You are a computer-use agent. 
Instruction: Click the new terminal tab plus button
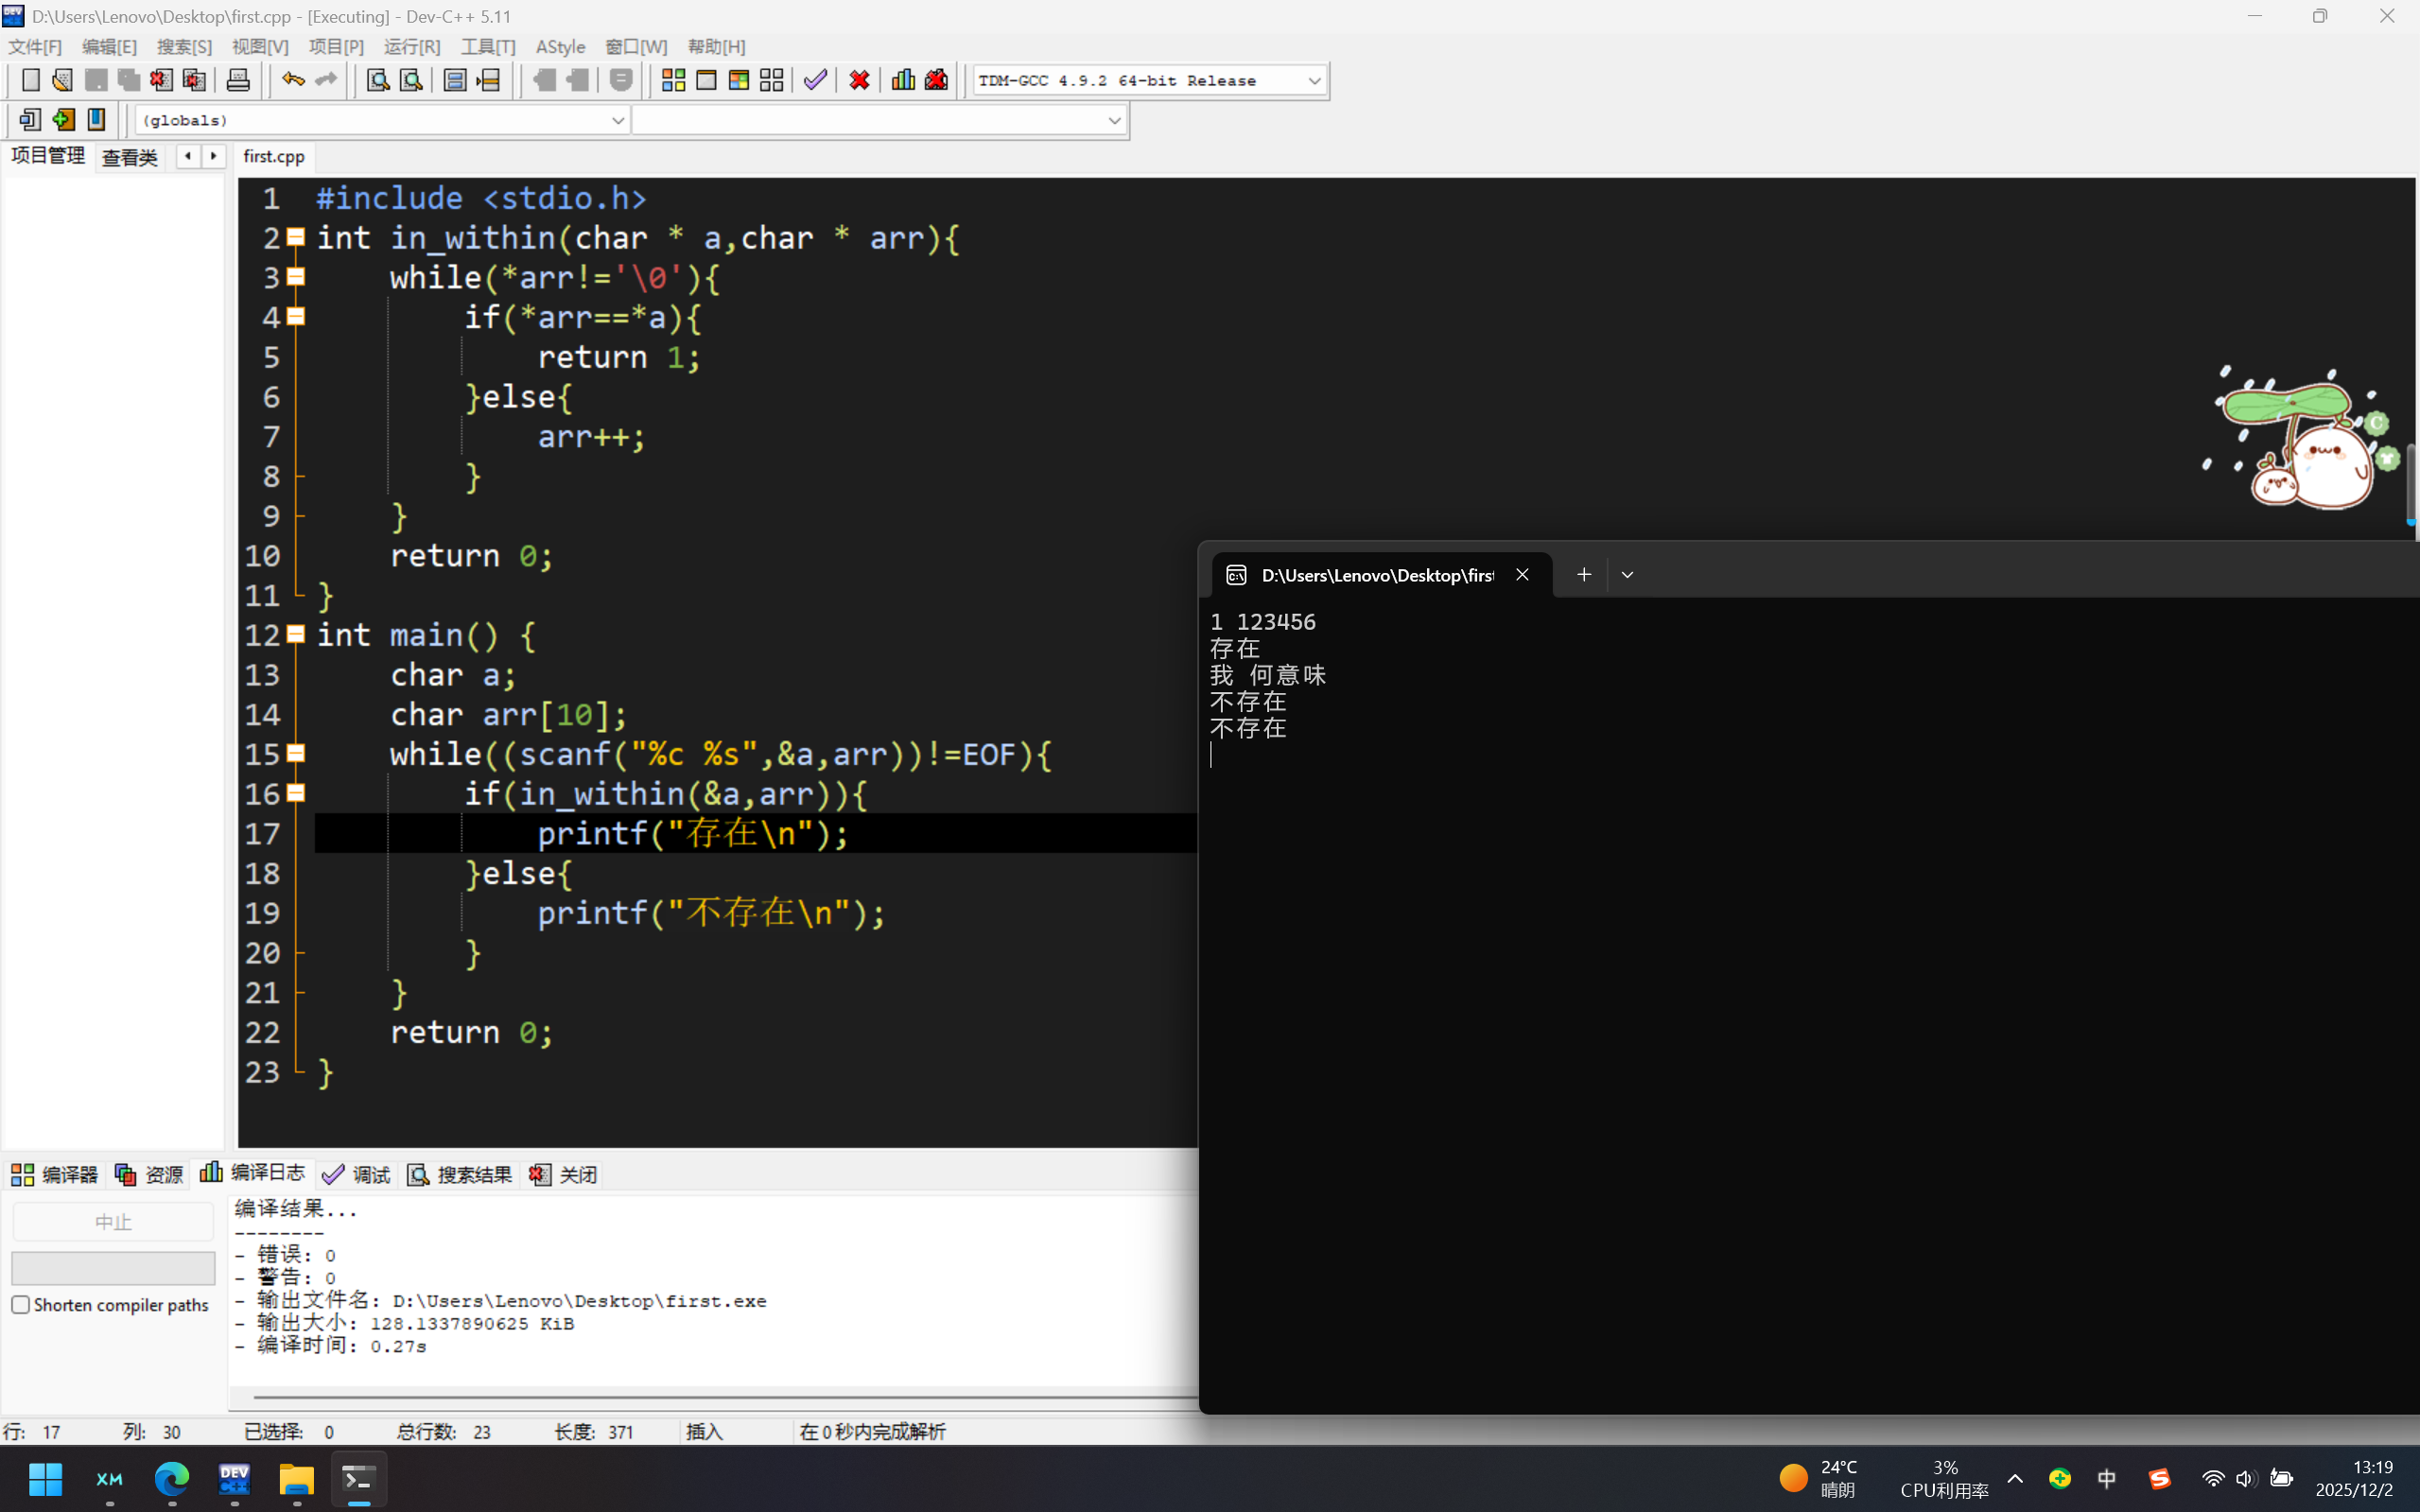point(1583,575)
